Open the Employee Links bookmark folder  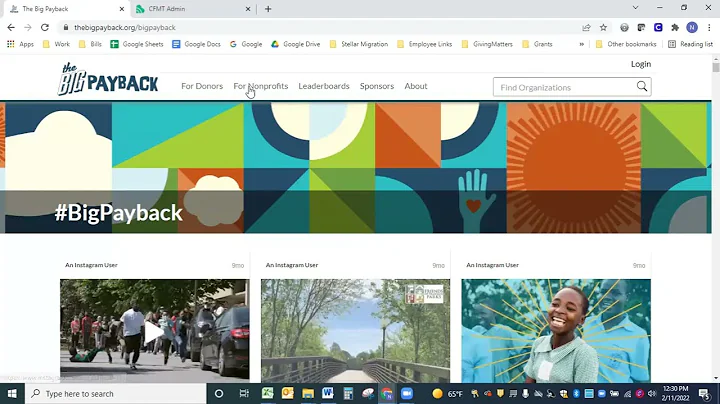tap(425, 44)
